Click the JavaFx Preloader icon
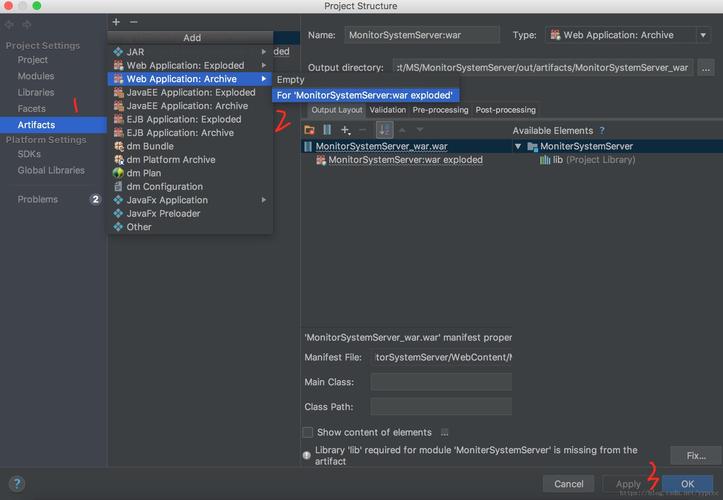Screen dimensions: 723x500 [x=119, y=214]
